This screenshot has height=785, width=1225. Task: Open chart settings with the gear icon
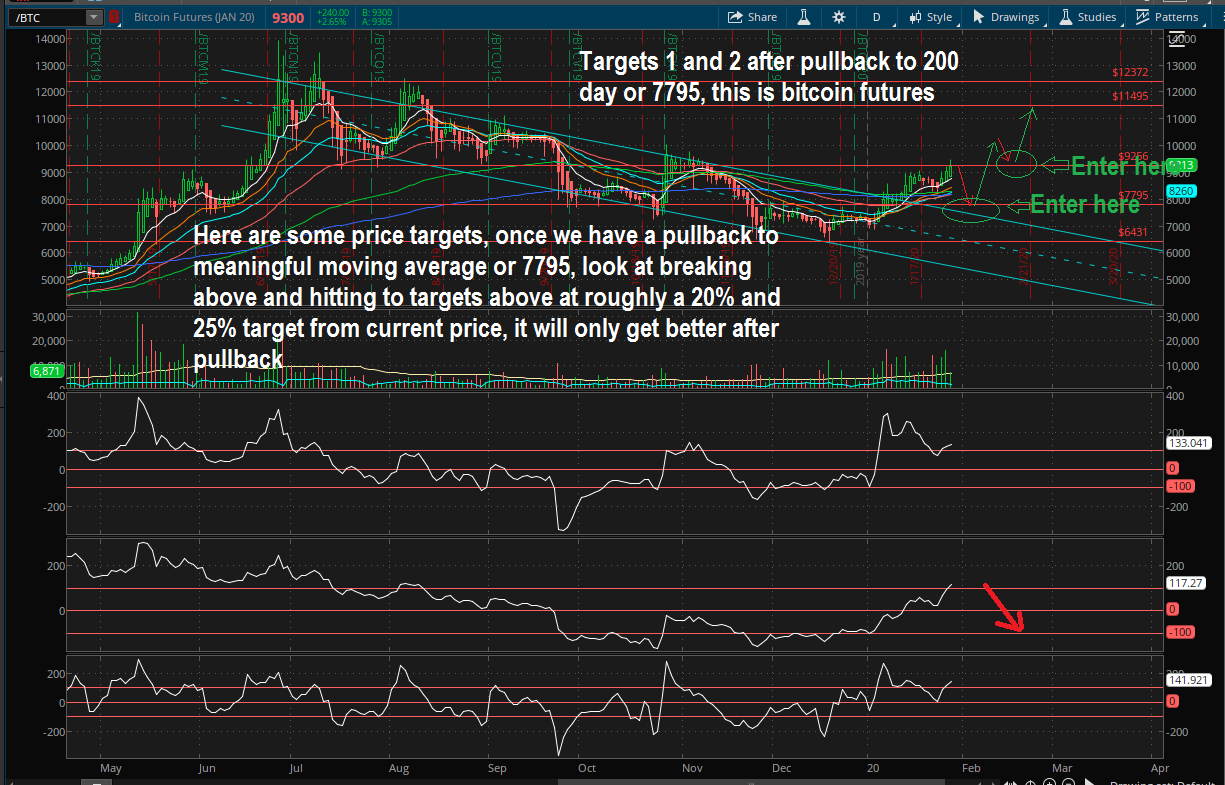tap(838, 17)
